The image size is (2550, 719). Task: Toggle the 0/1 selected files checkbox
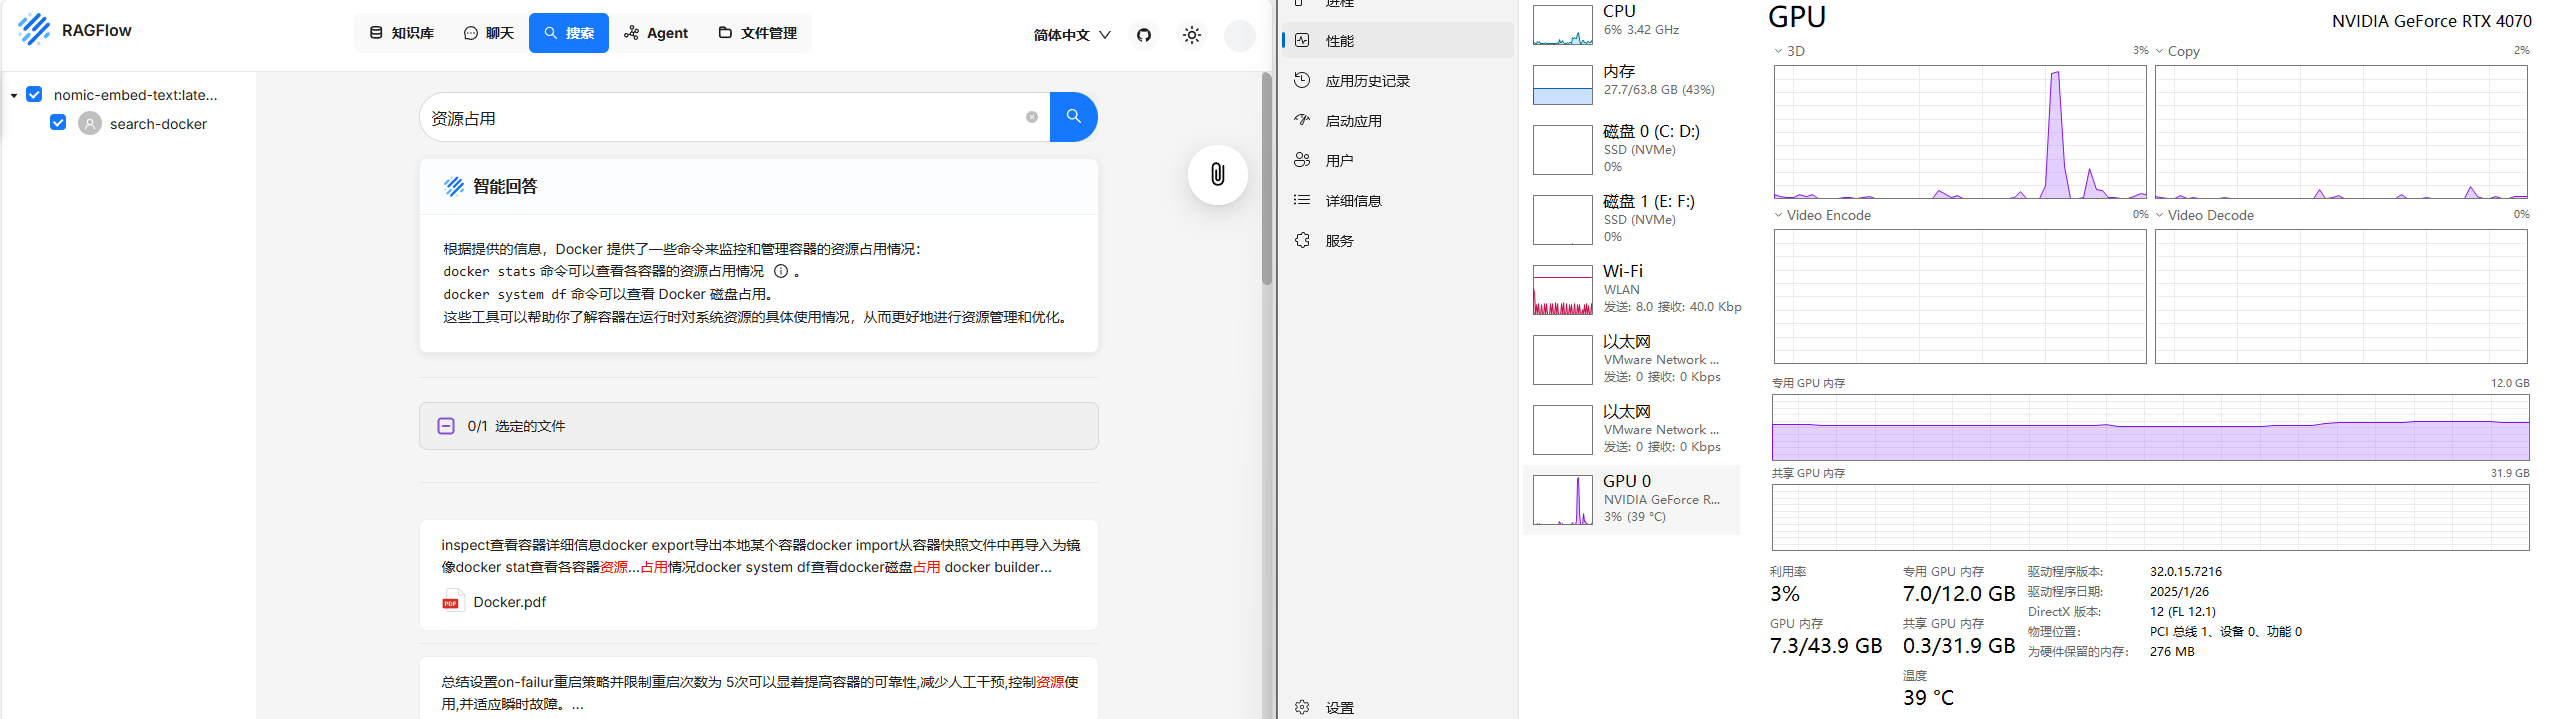click(x=446, y=426)
